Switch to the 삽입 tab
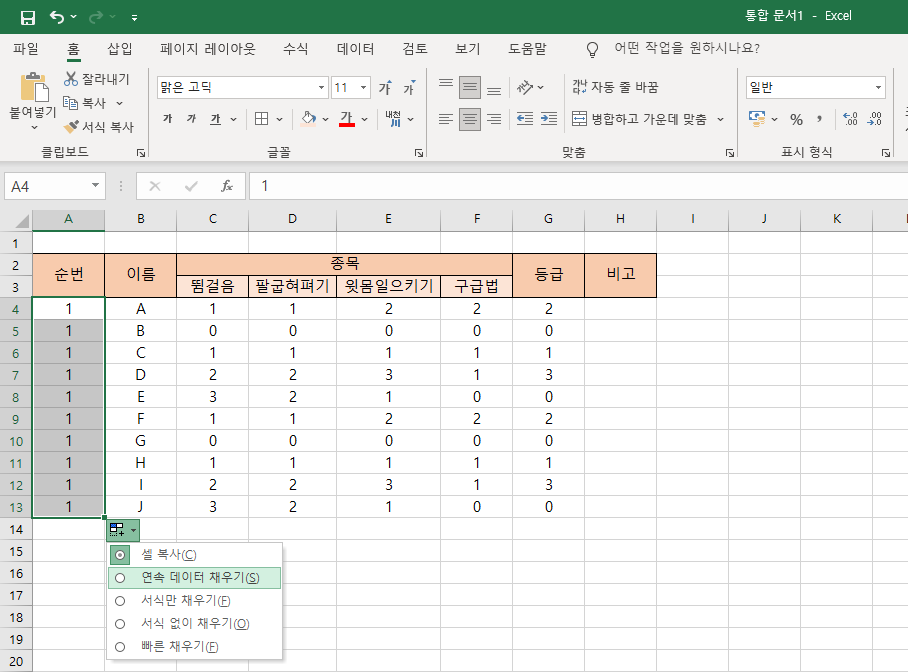Screen dimensions: 908x672 [x=120, y=49]
